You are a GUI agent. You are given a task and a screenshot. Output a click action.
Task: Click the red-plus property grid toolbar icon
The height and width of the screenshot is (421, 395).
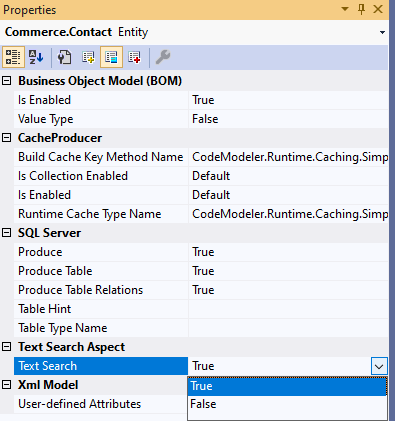pos(135,57)
